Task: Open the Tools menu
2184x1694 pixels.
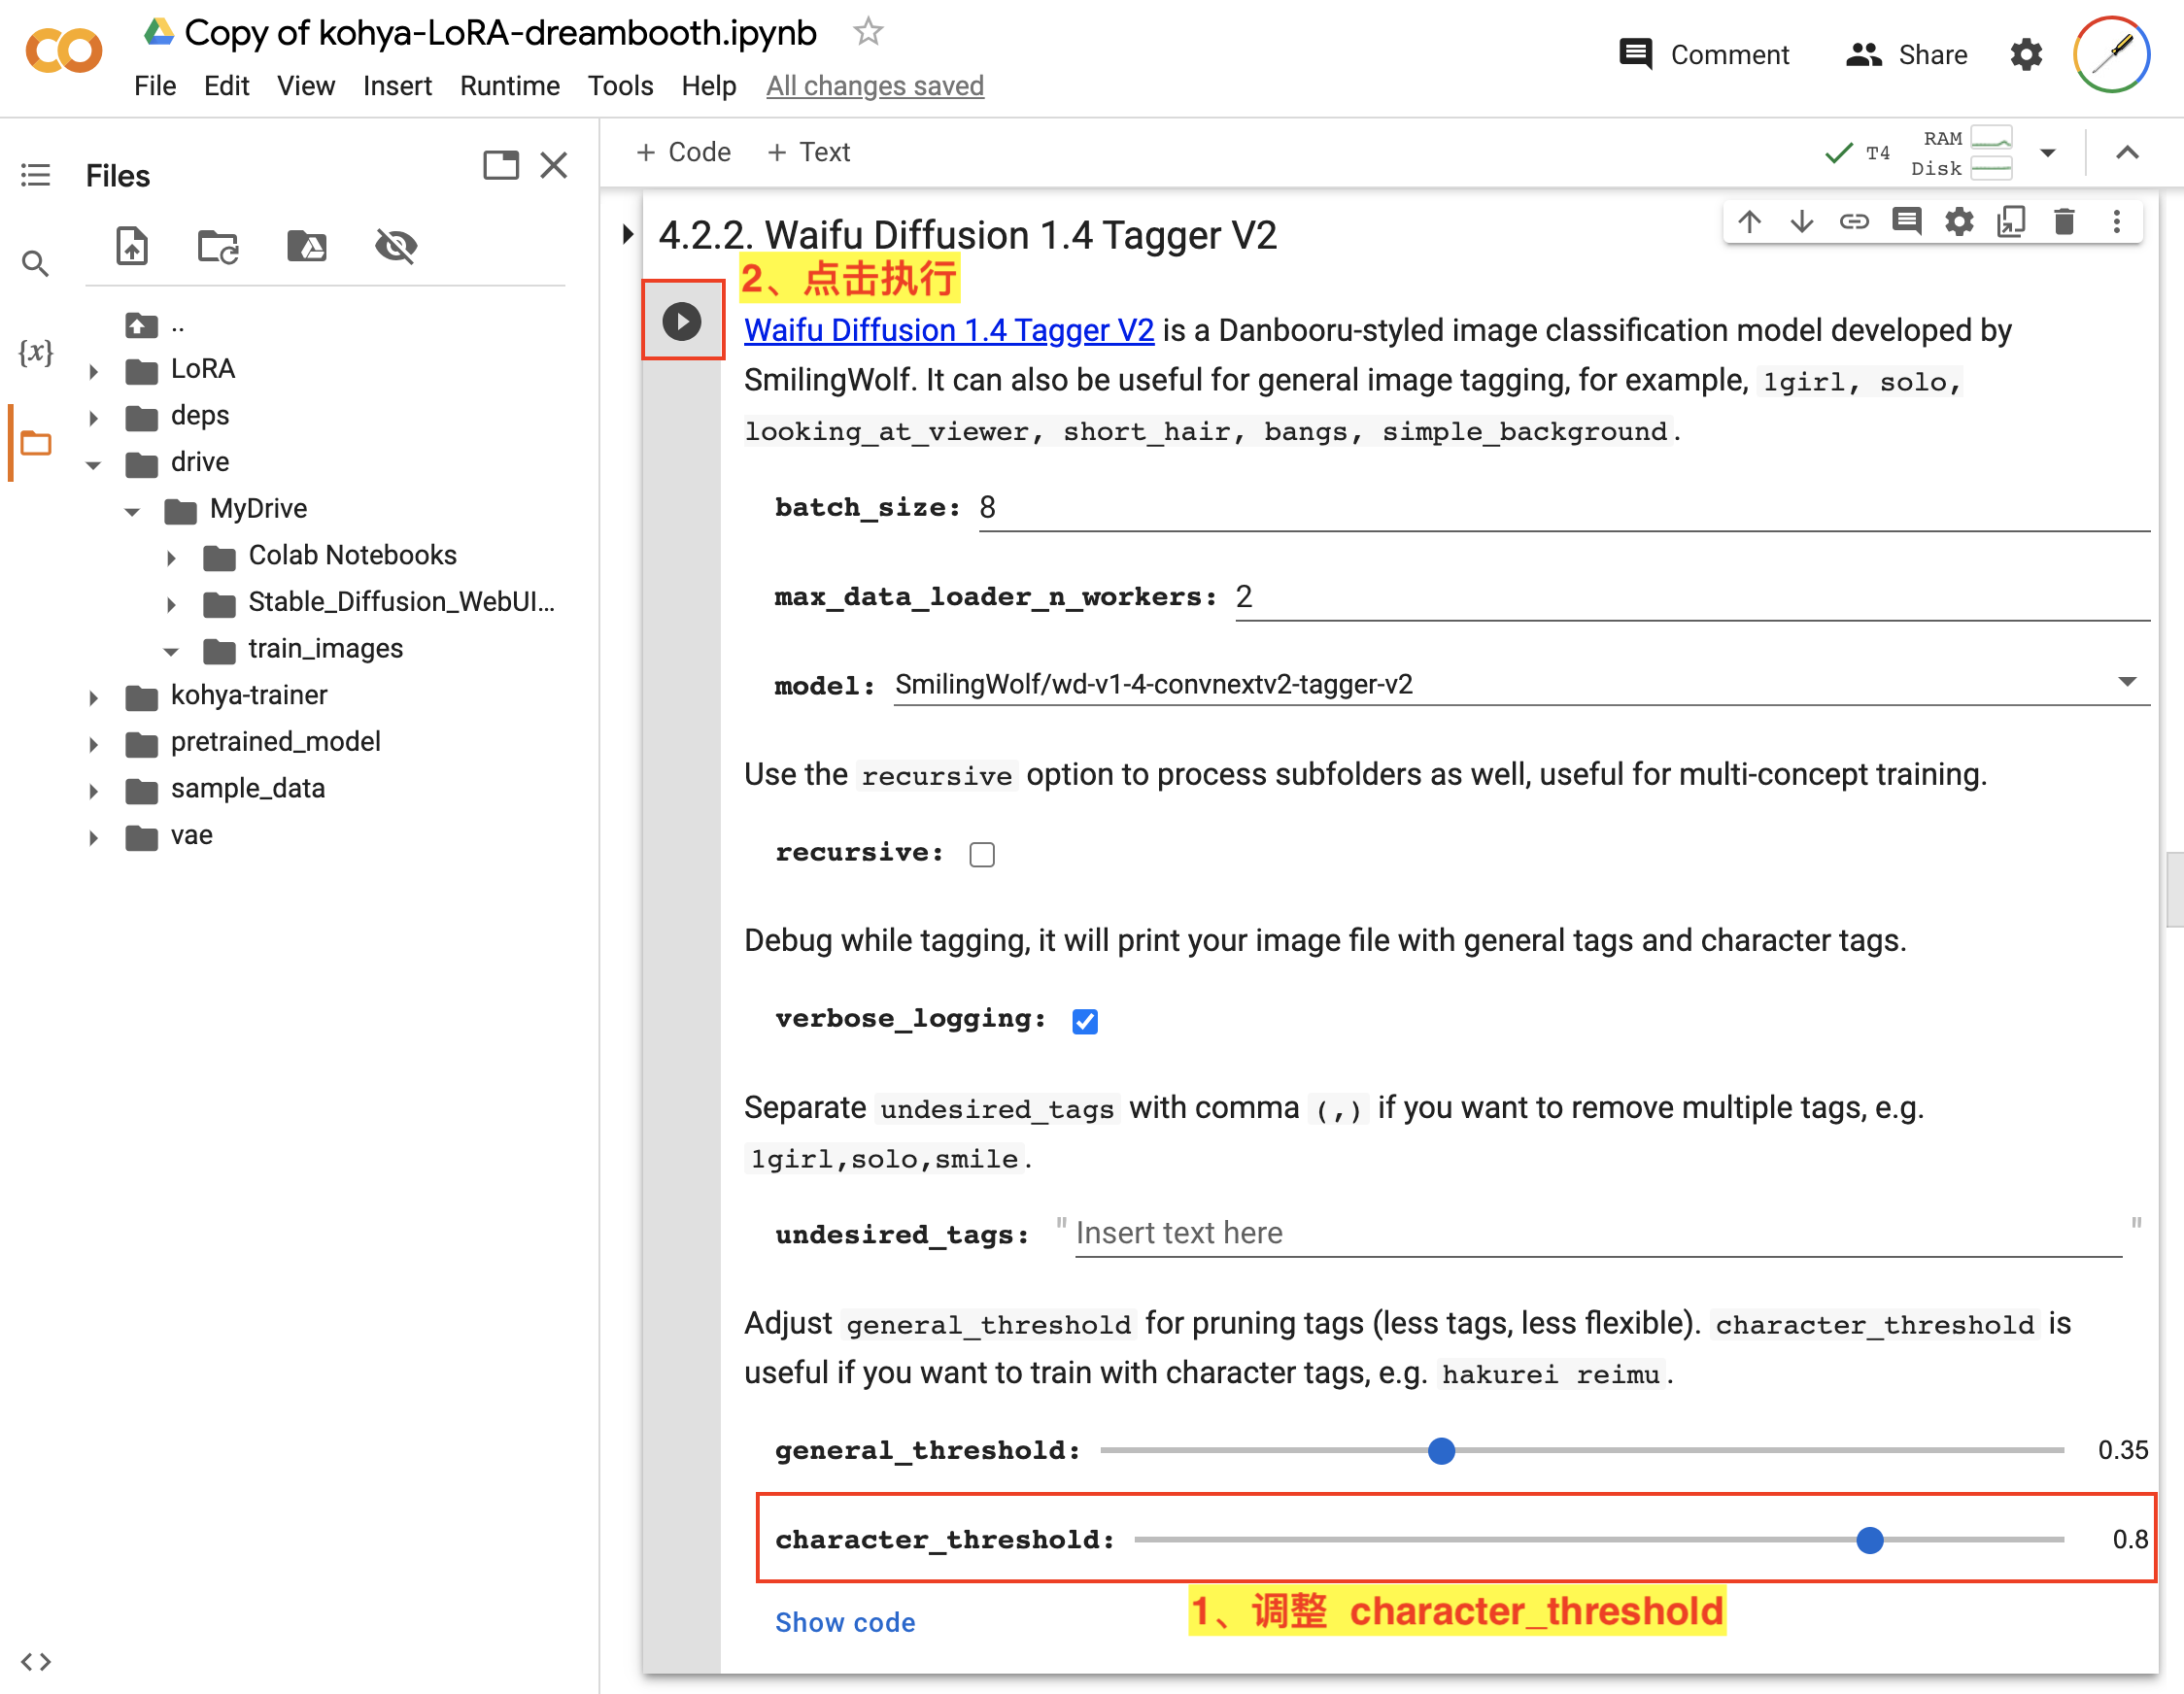Action: [620, 86]
